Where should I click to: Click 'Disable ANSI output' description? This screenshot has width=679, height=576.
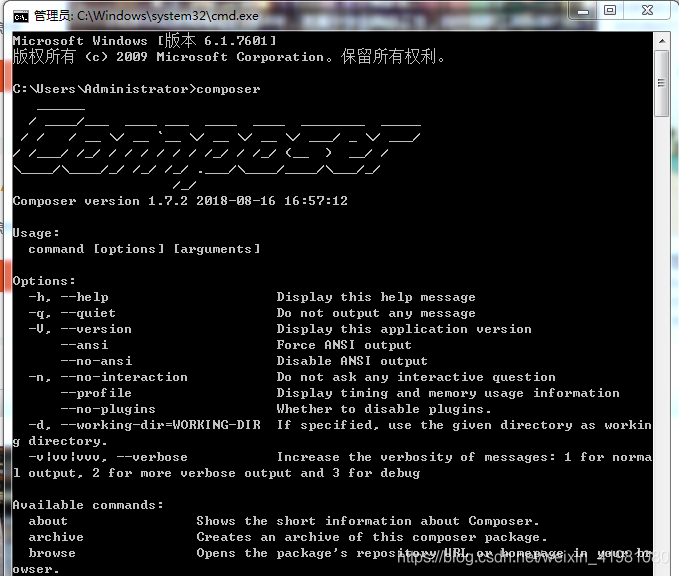[x=352, y=361]
